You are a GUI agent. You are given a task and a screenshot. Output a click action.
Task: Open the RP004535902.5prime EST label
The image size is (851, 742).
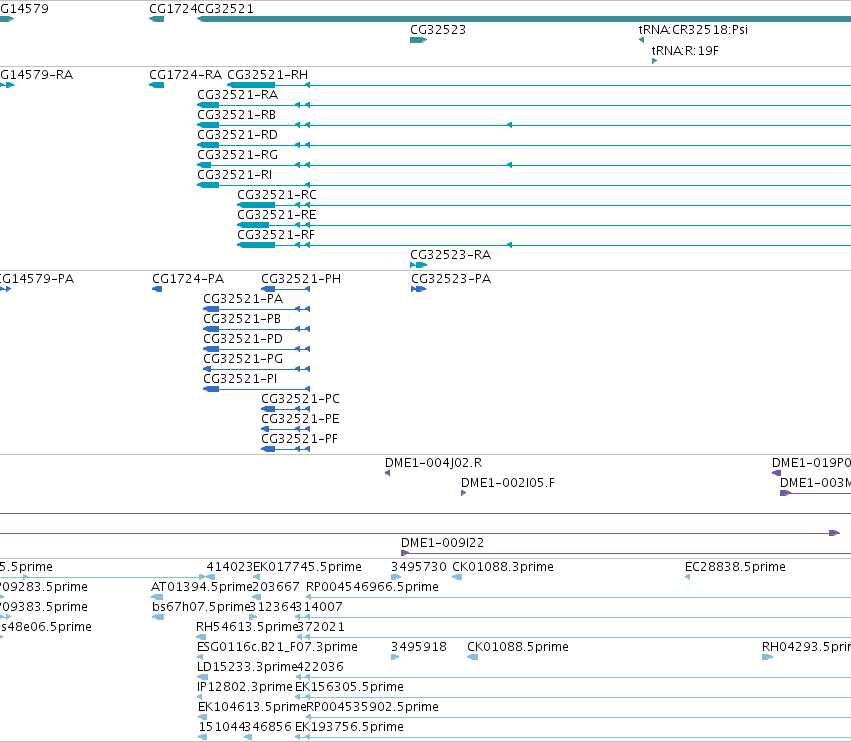pos(372,707)
